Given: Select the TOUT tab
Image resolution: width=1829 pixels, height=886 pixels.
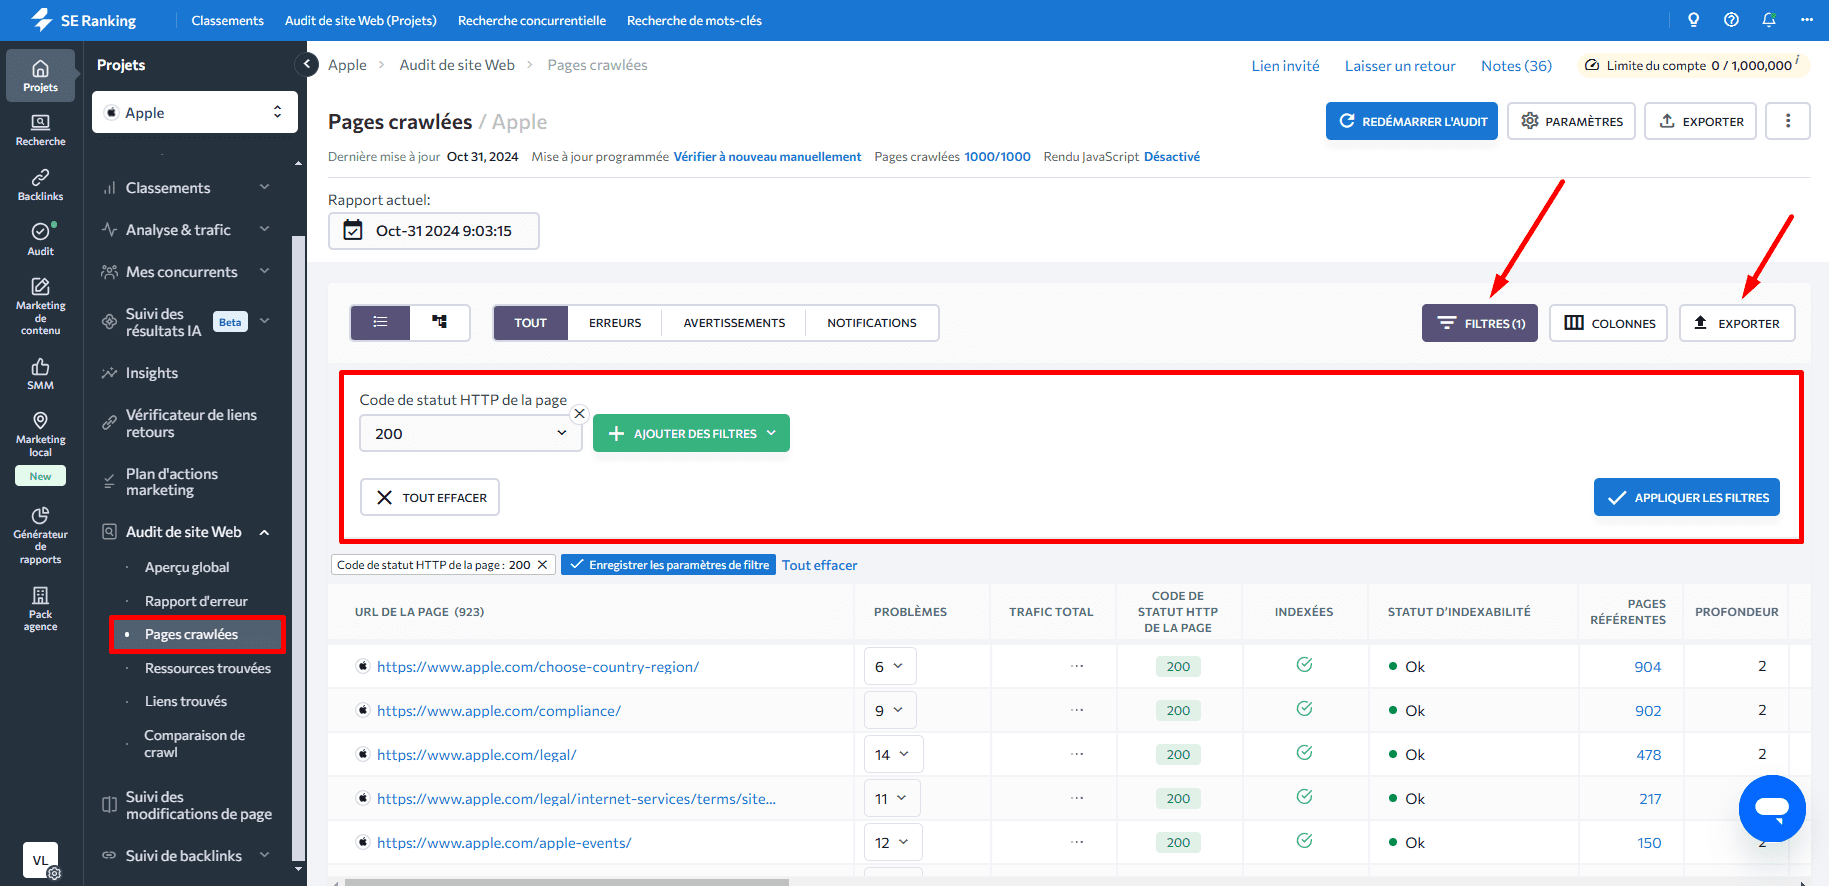Looking at the screenshot, I should pyautogui.click(x=531, y=323).
